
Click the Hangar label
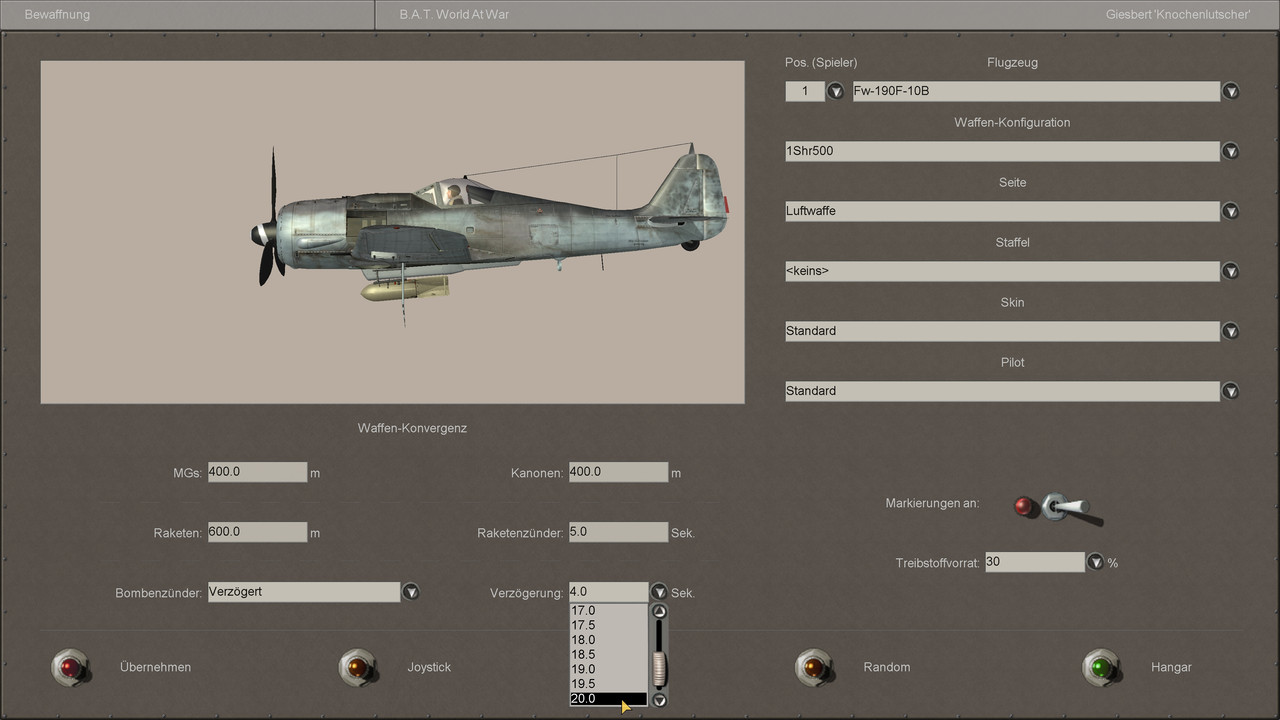click(1171, 667)
